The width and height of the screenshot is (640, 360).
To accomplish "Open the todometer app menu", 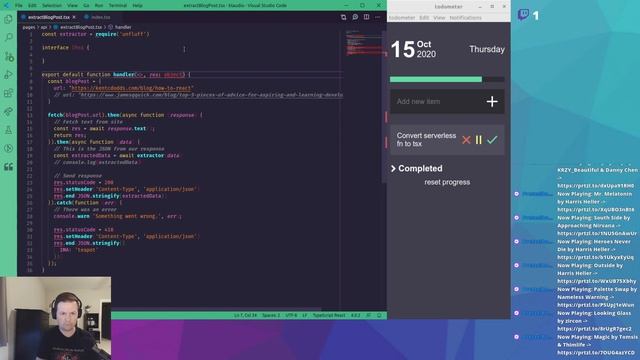I will (402, 18).
